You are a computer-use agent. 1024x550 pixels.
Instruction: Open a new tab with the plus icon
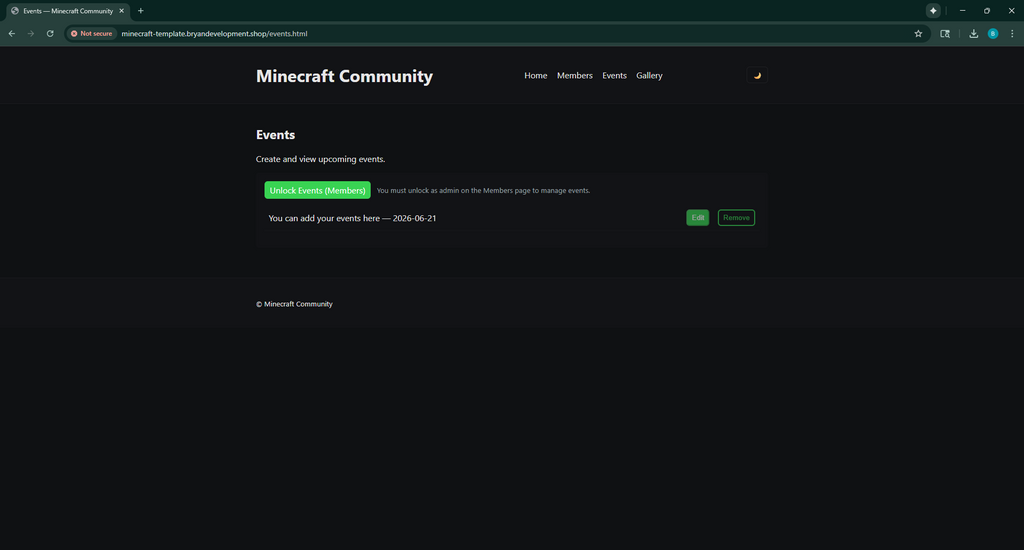pos(141,11)
